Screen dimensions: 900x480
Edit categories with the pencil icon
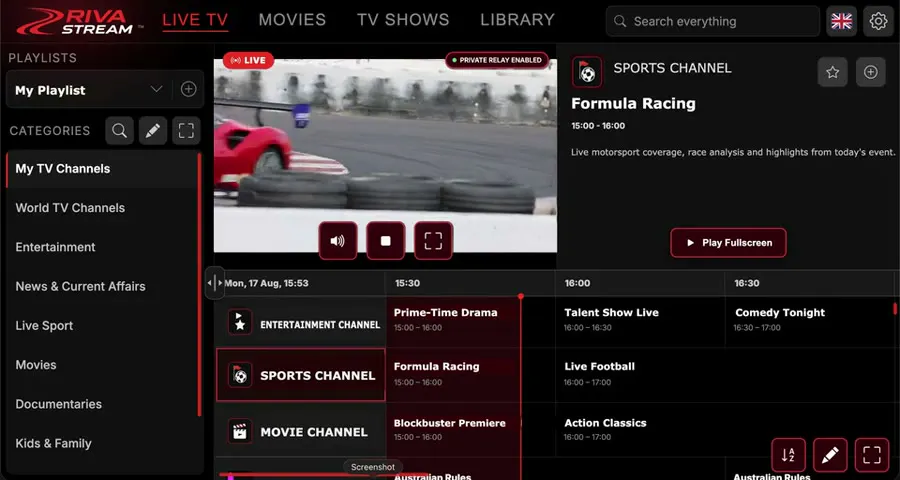pyautogui.click(x=153, y=131)
